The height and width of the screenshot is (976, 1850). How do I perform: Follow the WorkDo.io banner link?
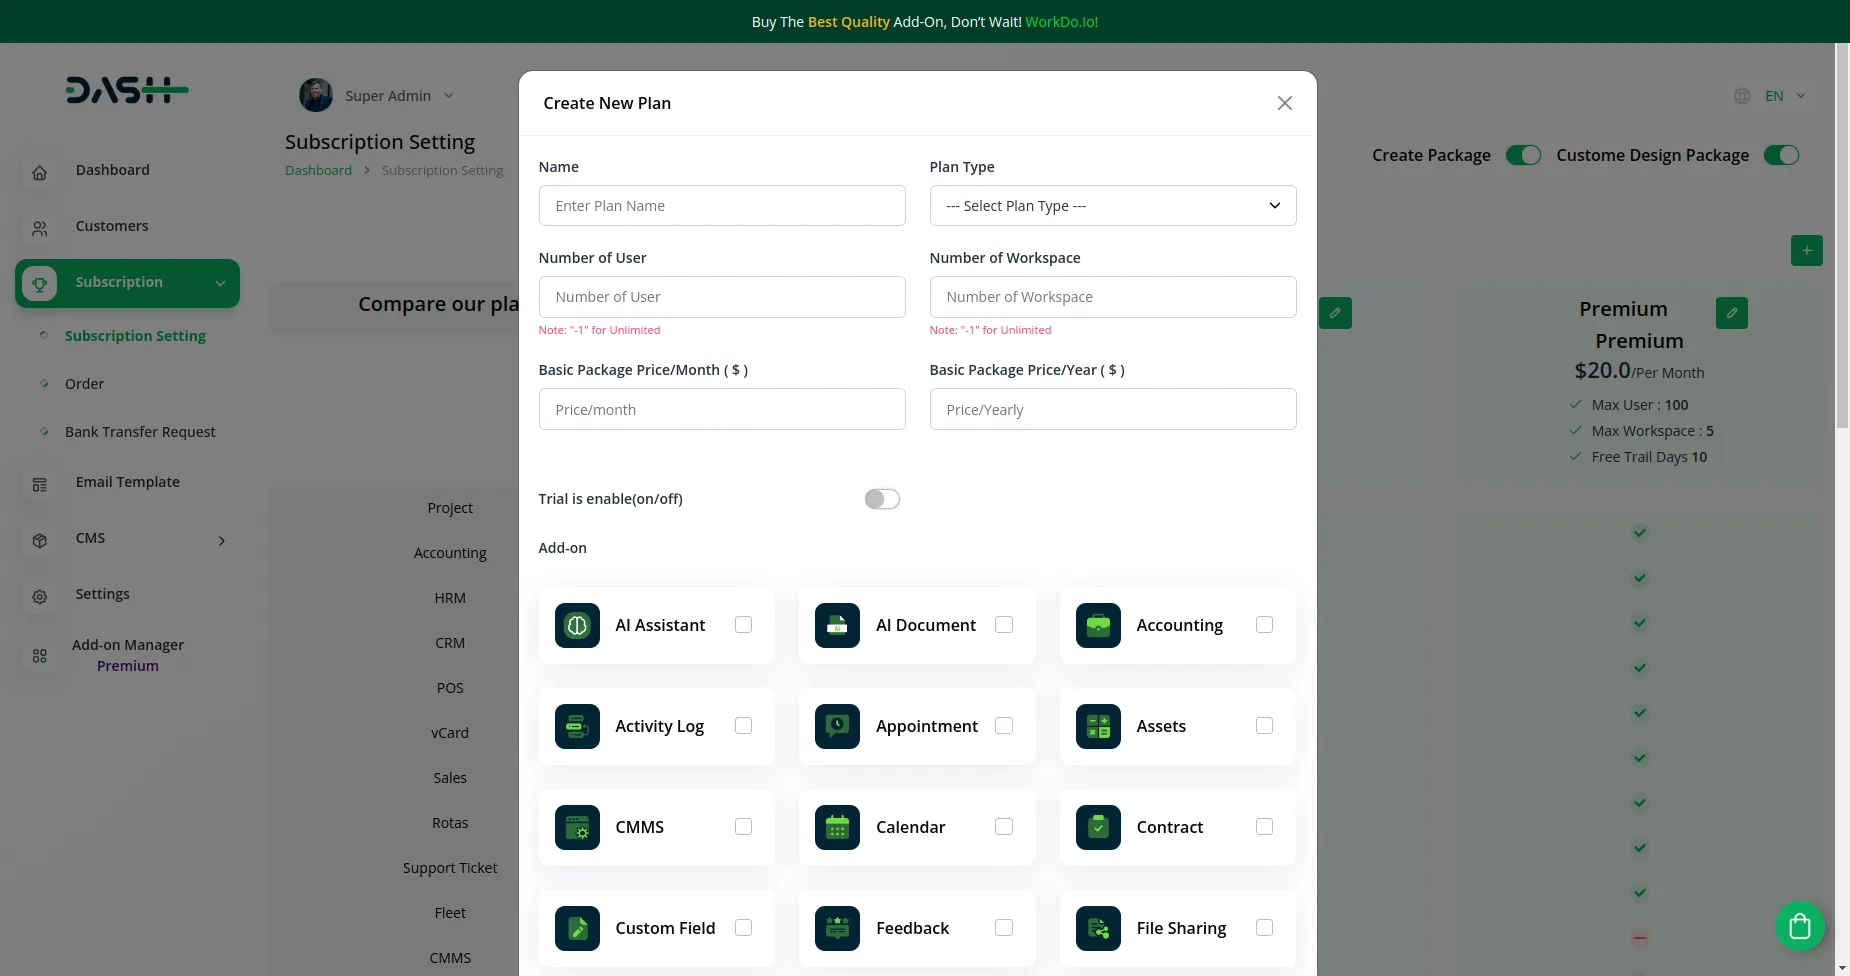click(x=1061, y=22)
